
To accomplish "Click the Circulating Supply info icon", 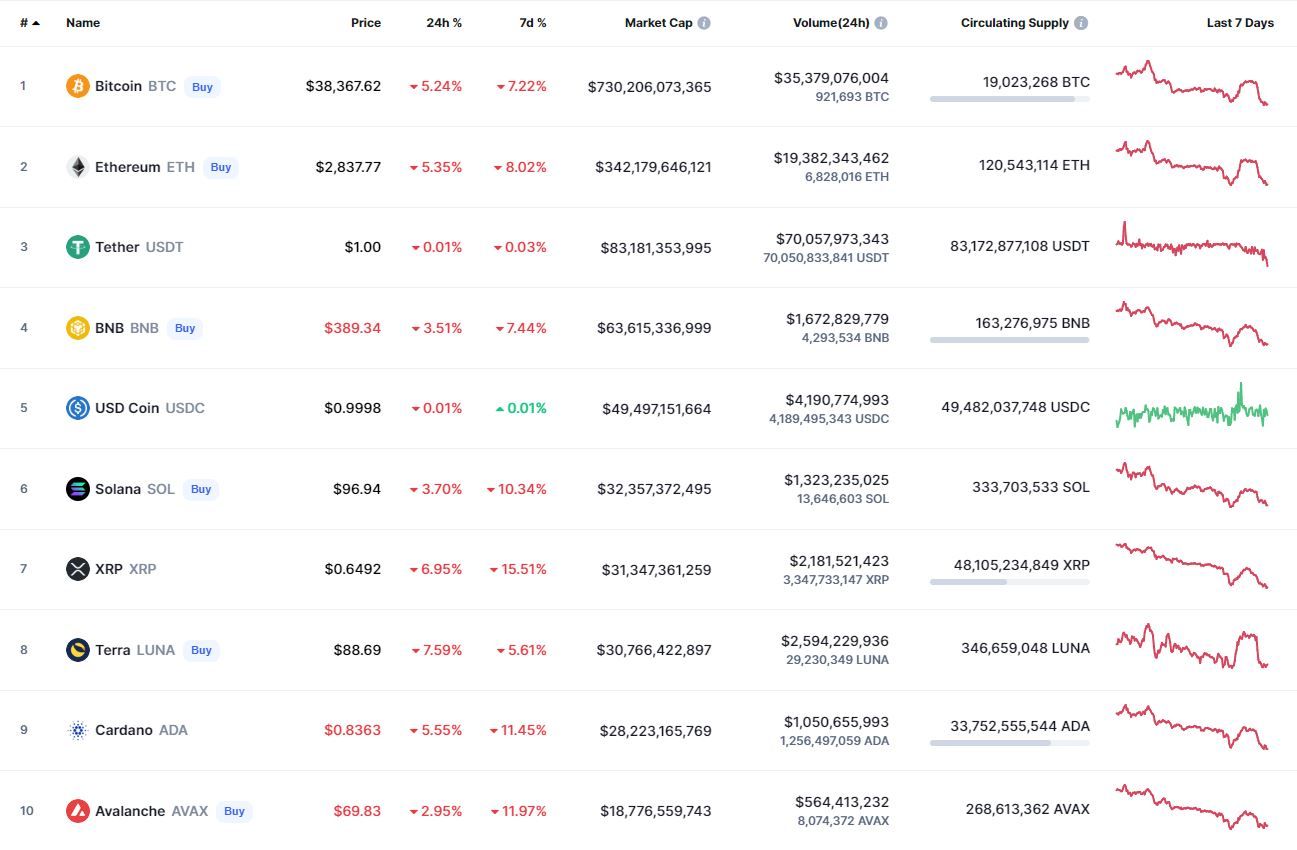I will [1082, 23].
